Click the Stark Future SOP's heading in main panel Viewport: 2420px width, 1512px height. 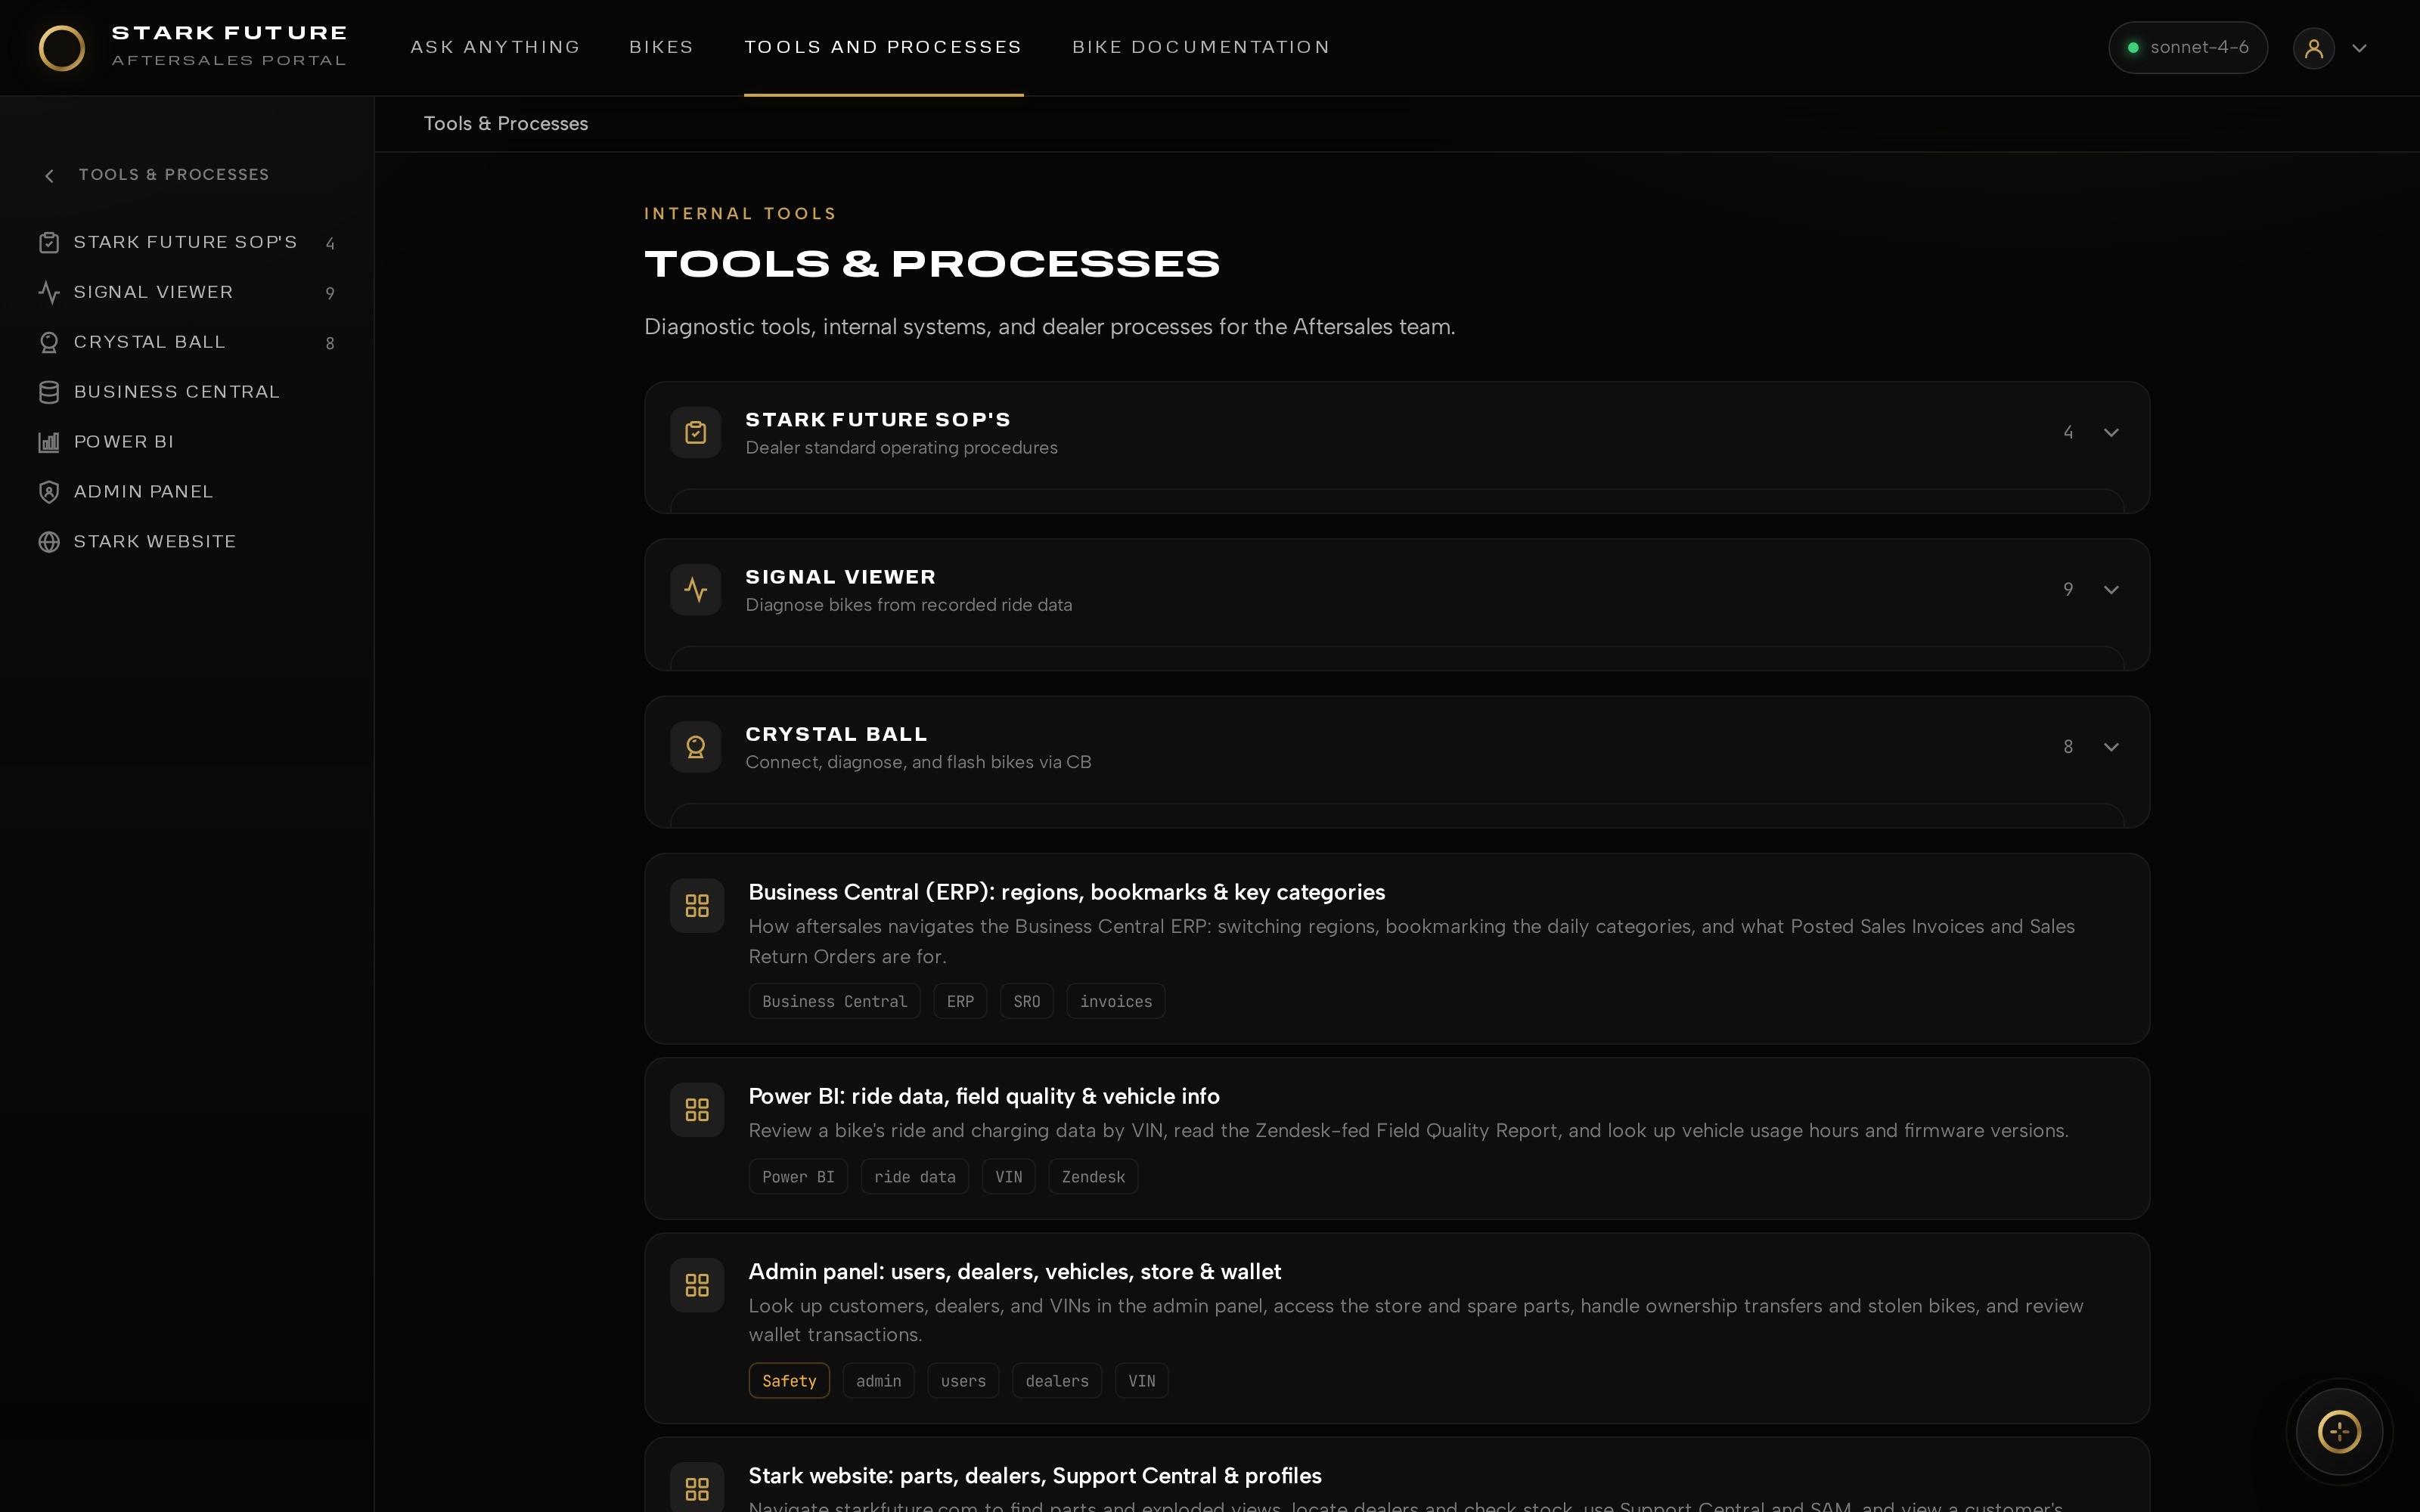878,420
